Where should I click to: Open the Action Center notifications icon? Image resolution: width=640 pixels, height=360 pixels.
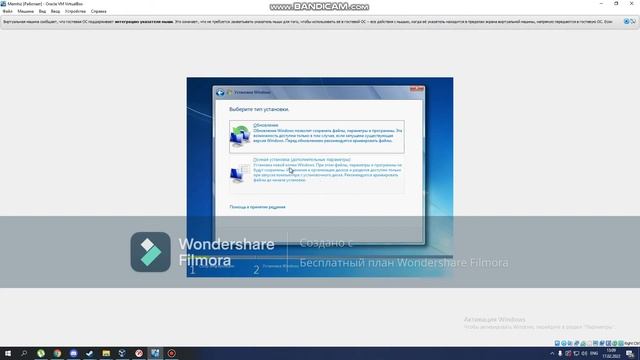630,353
